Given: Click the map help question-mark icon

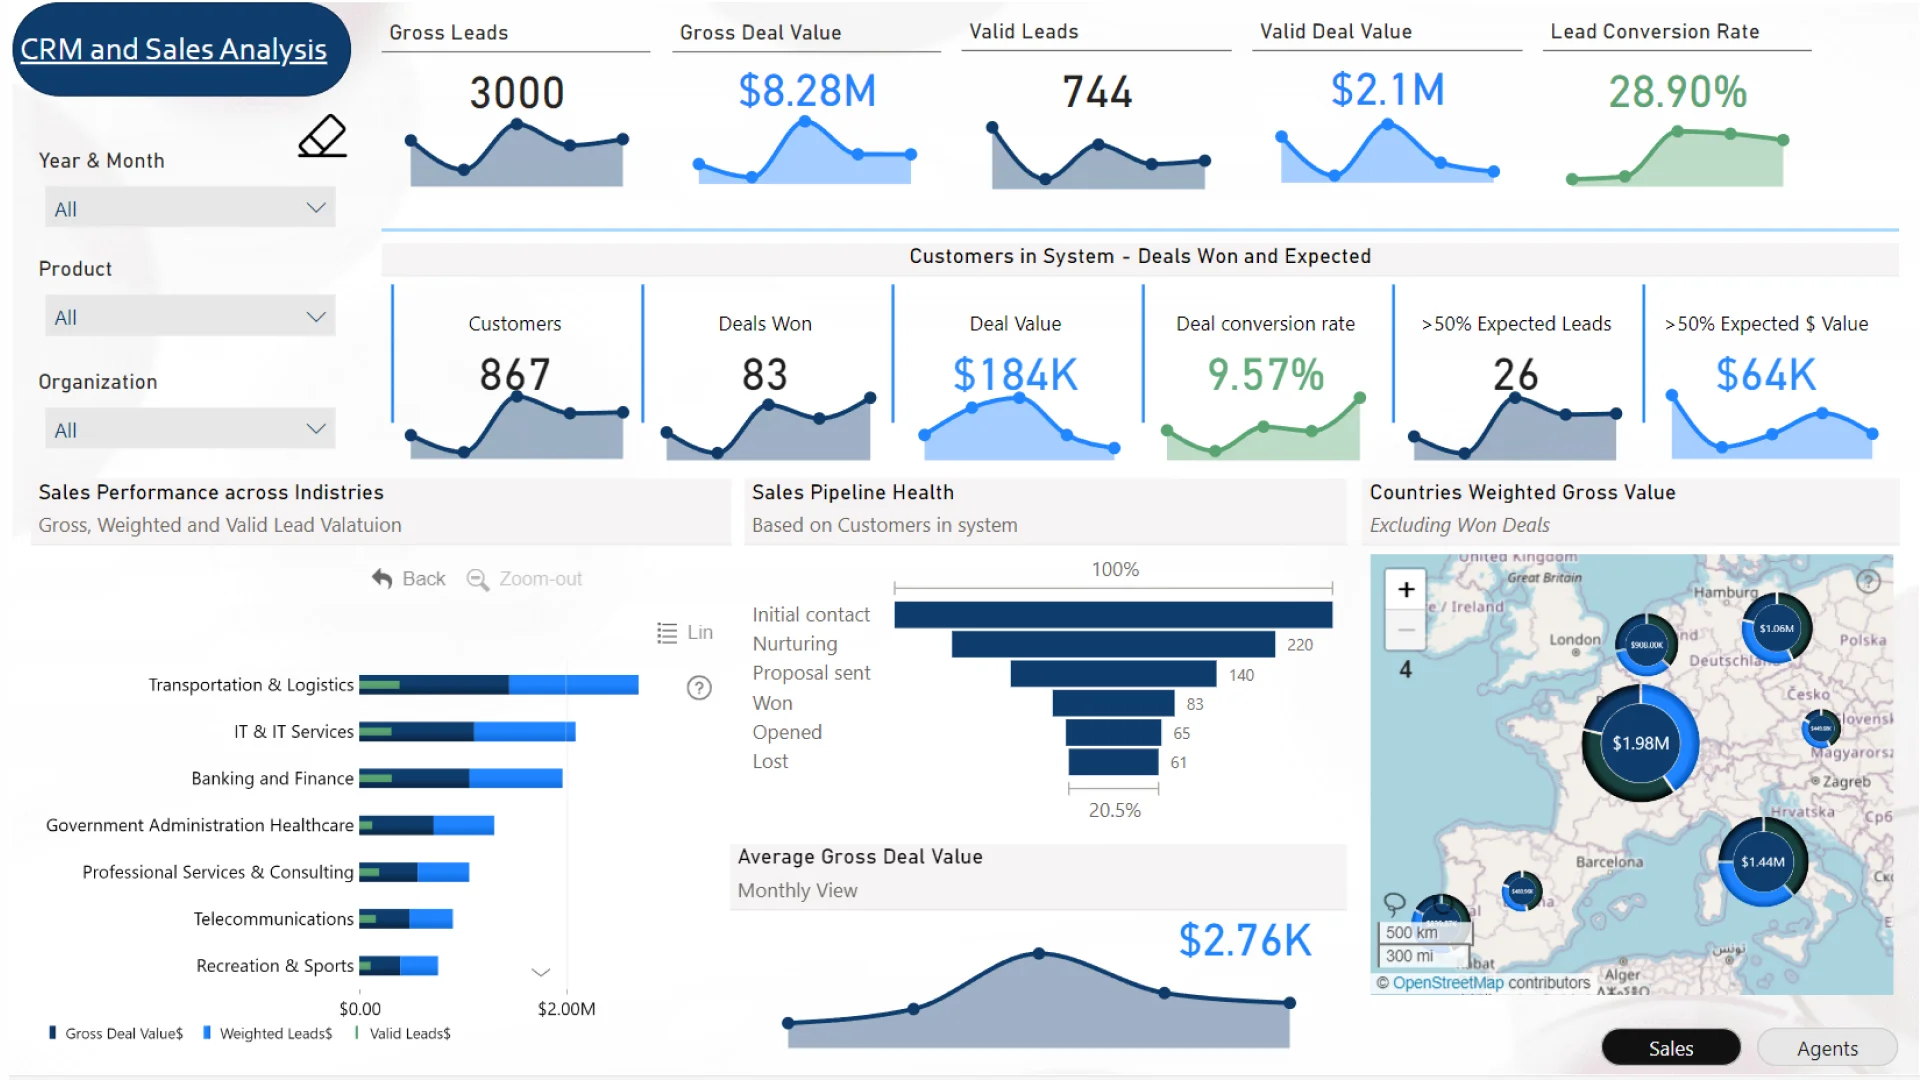Looking at the screenshot, I should [1868, 582].
